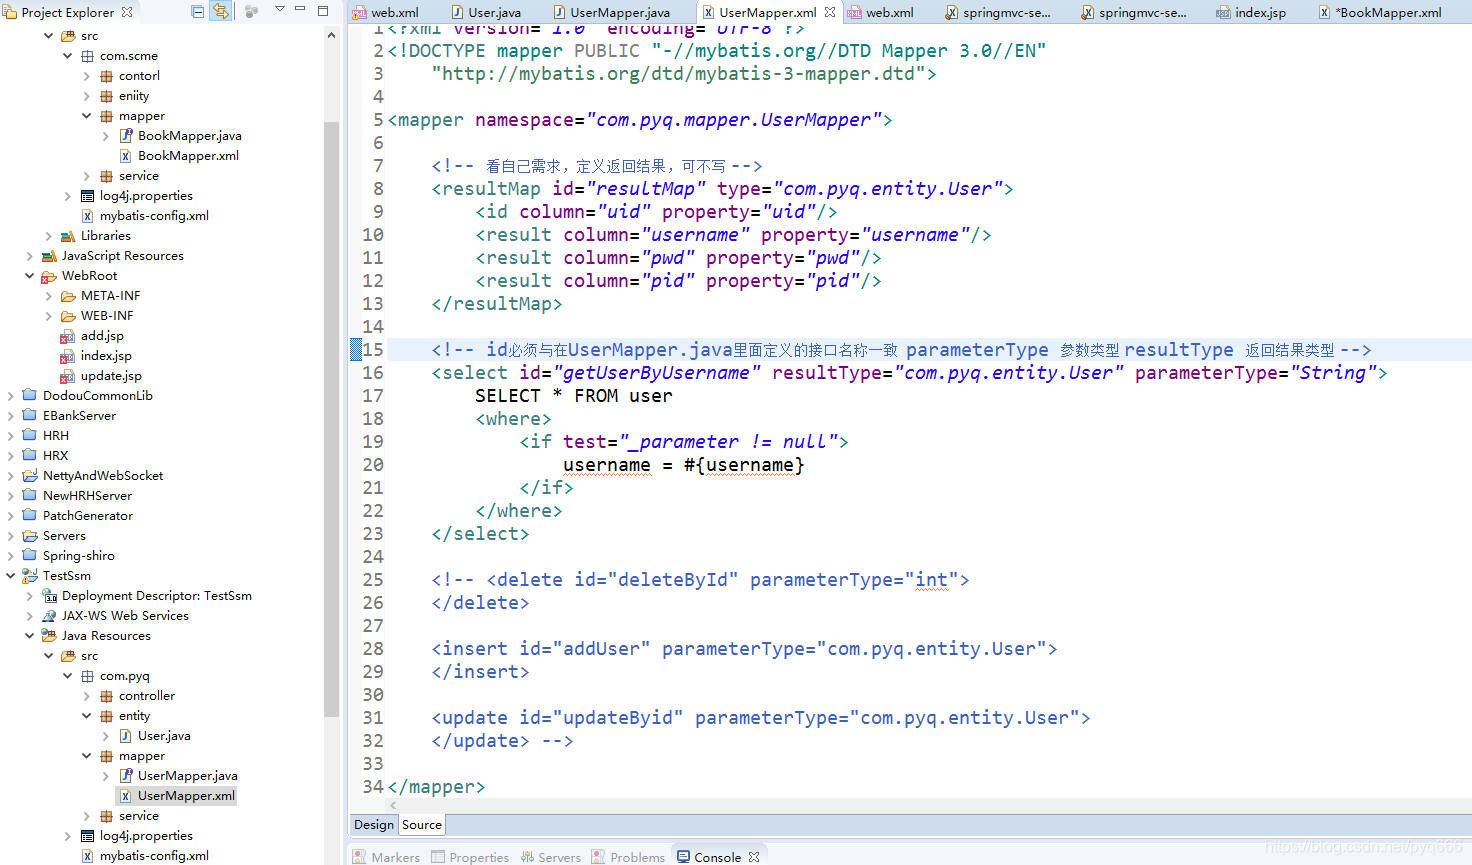This screenshot has width=1472, height=865.
Task: Click the NettyAndWebSocket project icon
Action: click(x=30, y=476)
